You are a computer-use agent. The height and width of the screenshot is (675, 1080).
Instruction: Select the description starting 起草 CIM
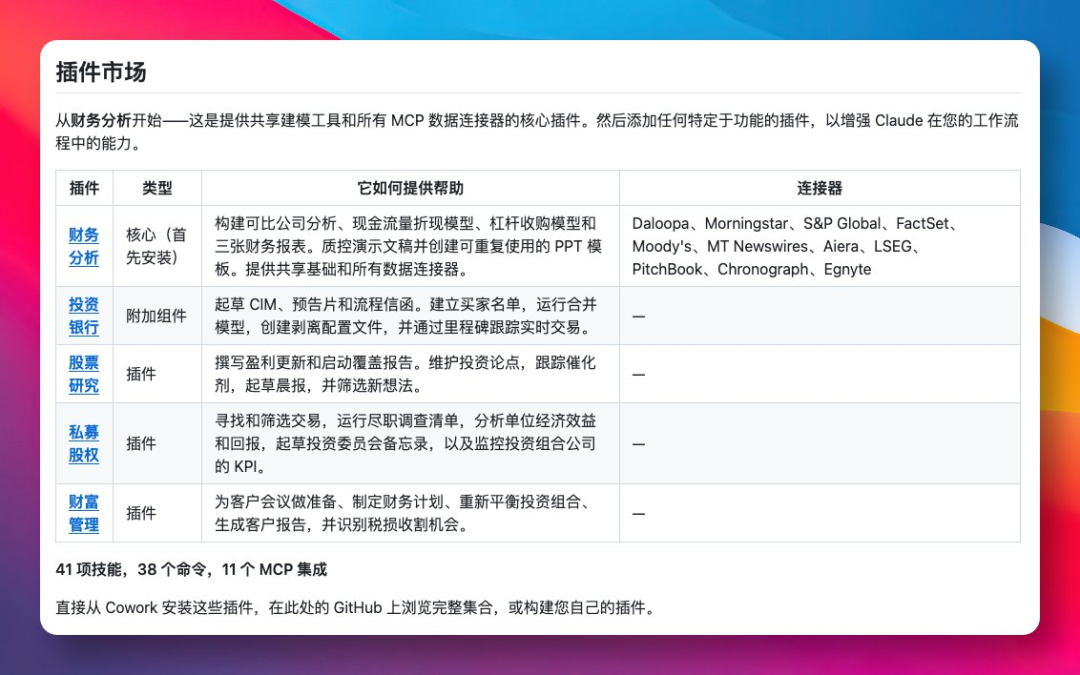coord(406,315)
